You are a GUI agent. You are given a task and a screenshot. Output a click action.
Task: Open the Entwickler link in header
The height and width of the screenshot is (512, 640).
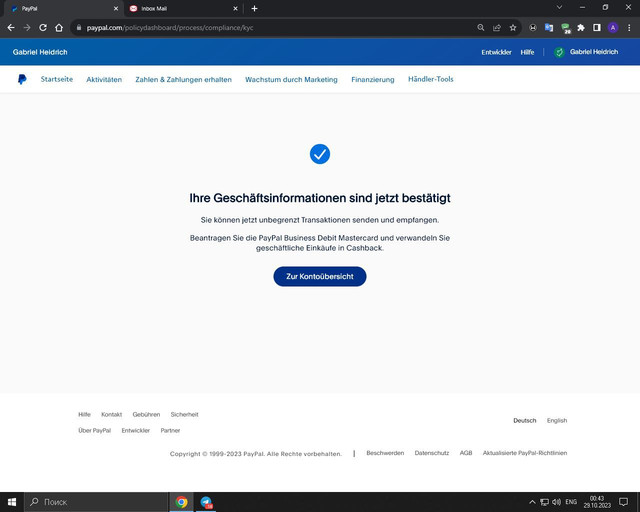496,52
